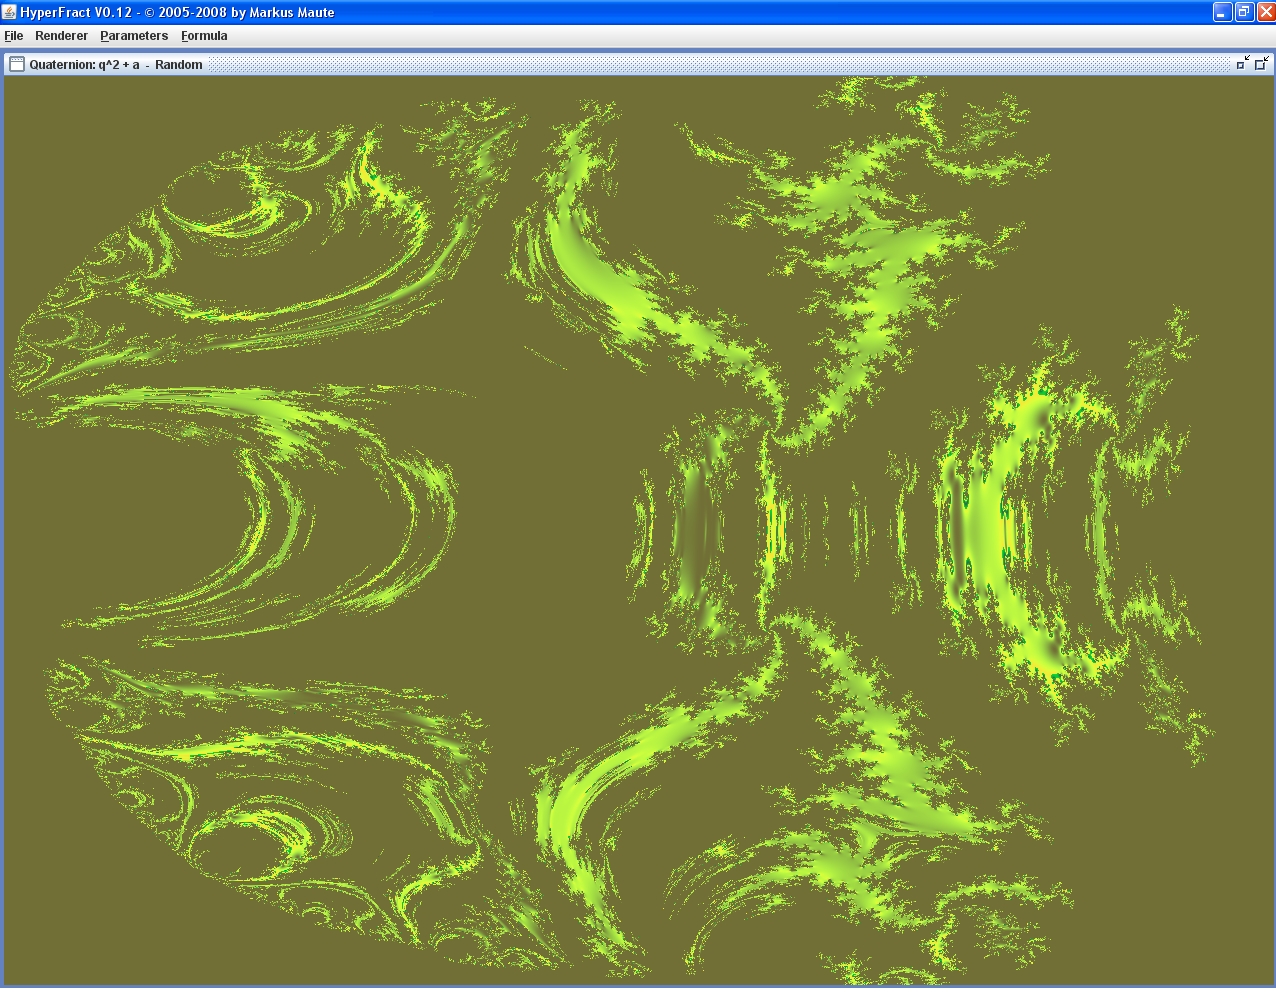Open the Renderer menu

tap(61, 36)
